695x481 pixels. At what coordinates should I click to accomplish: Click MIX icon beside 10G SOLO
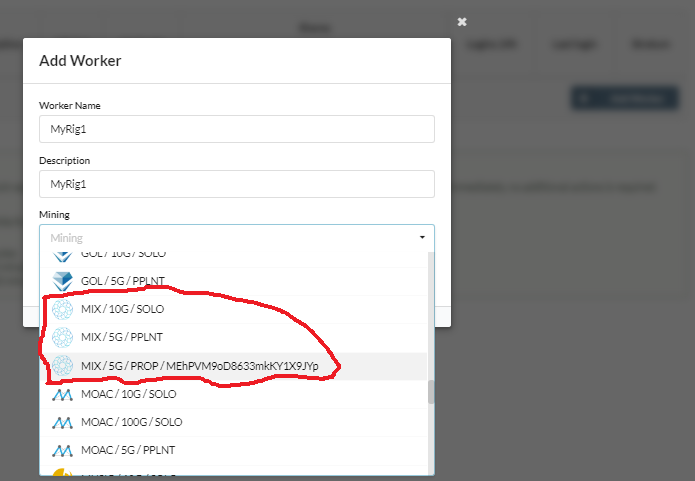62,309
